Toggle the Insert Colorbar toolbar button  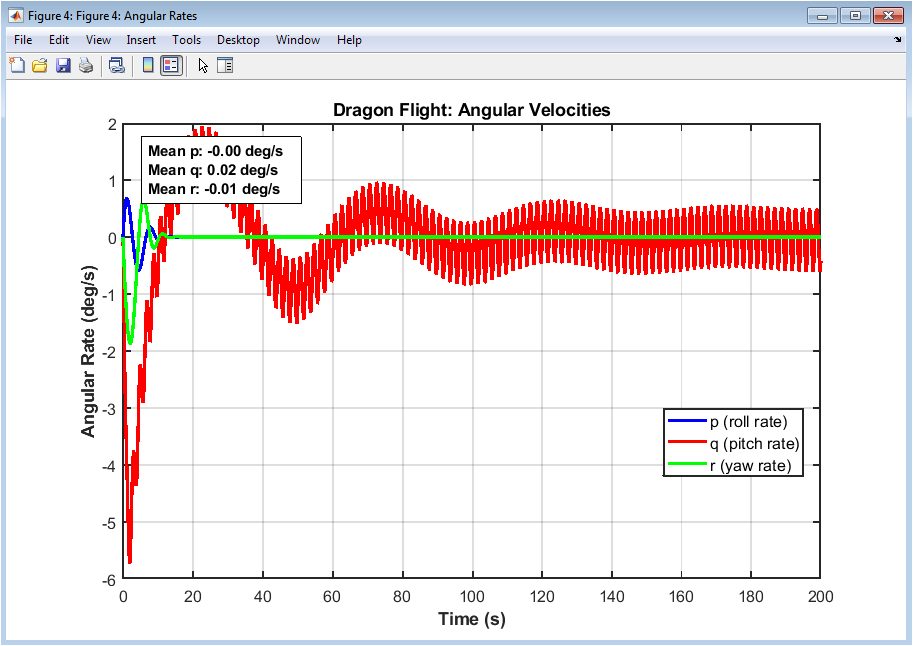tap(148, 66)
